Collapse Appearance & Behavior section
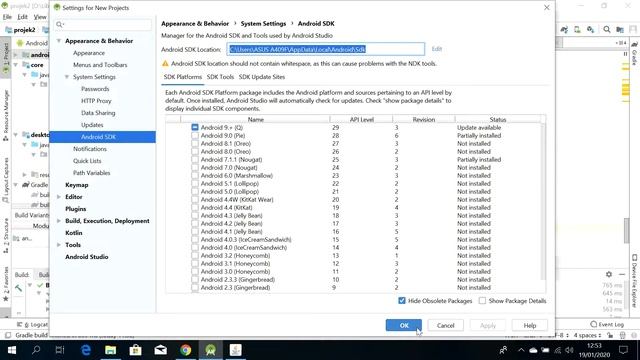Screen dimensions: 640x360 pyautogui.click(x=59, y=41)
